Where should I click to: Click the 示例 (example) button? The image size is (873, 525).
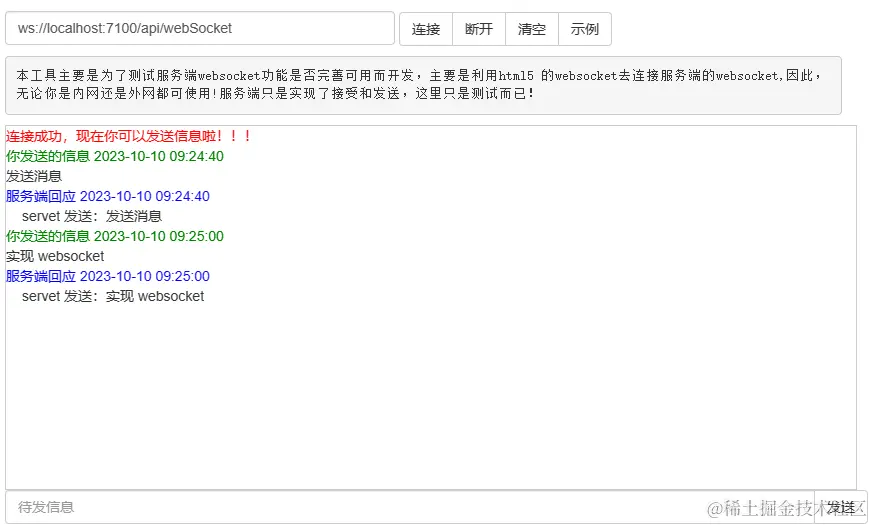click(585, 29)
